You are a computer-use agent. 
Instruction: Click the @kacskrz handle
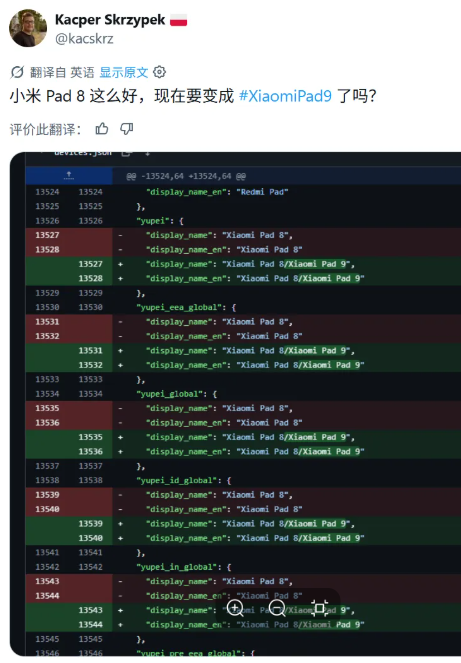(x=84, y=39)
